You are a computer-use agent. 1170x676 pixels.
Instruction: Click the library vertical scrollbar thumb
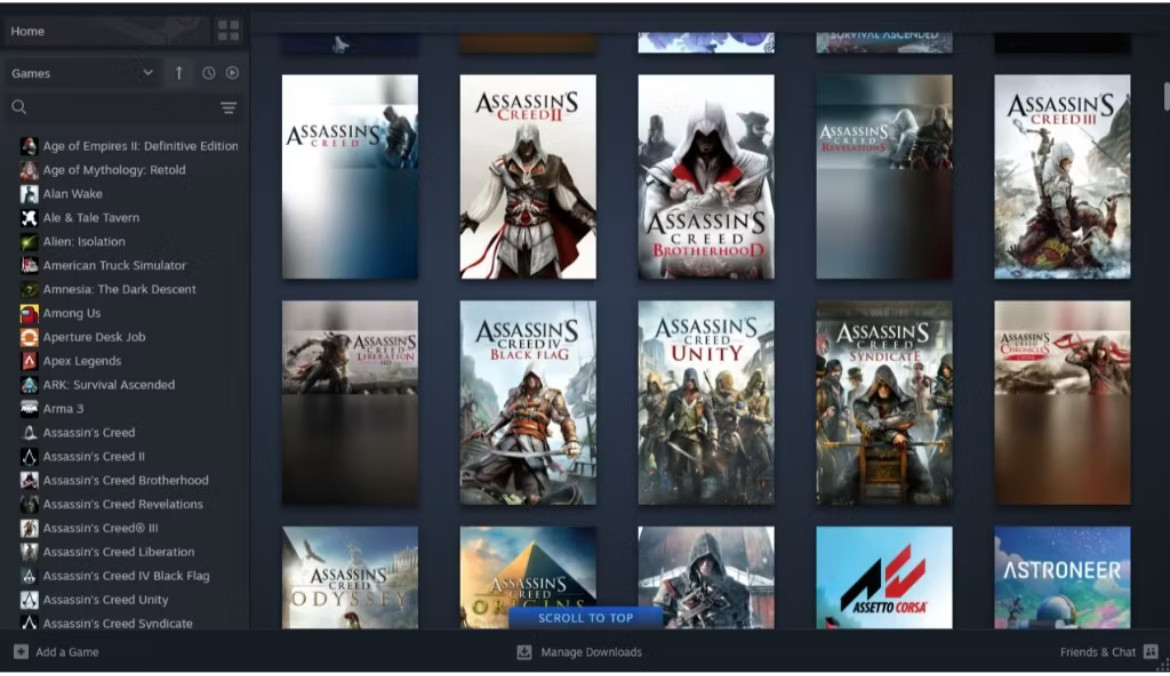click(1166, 97)
